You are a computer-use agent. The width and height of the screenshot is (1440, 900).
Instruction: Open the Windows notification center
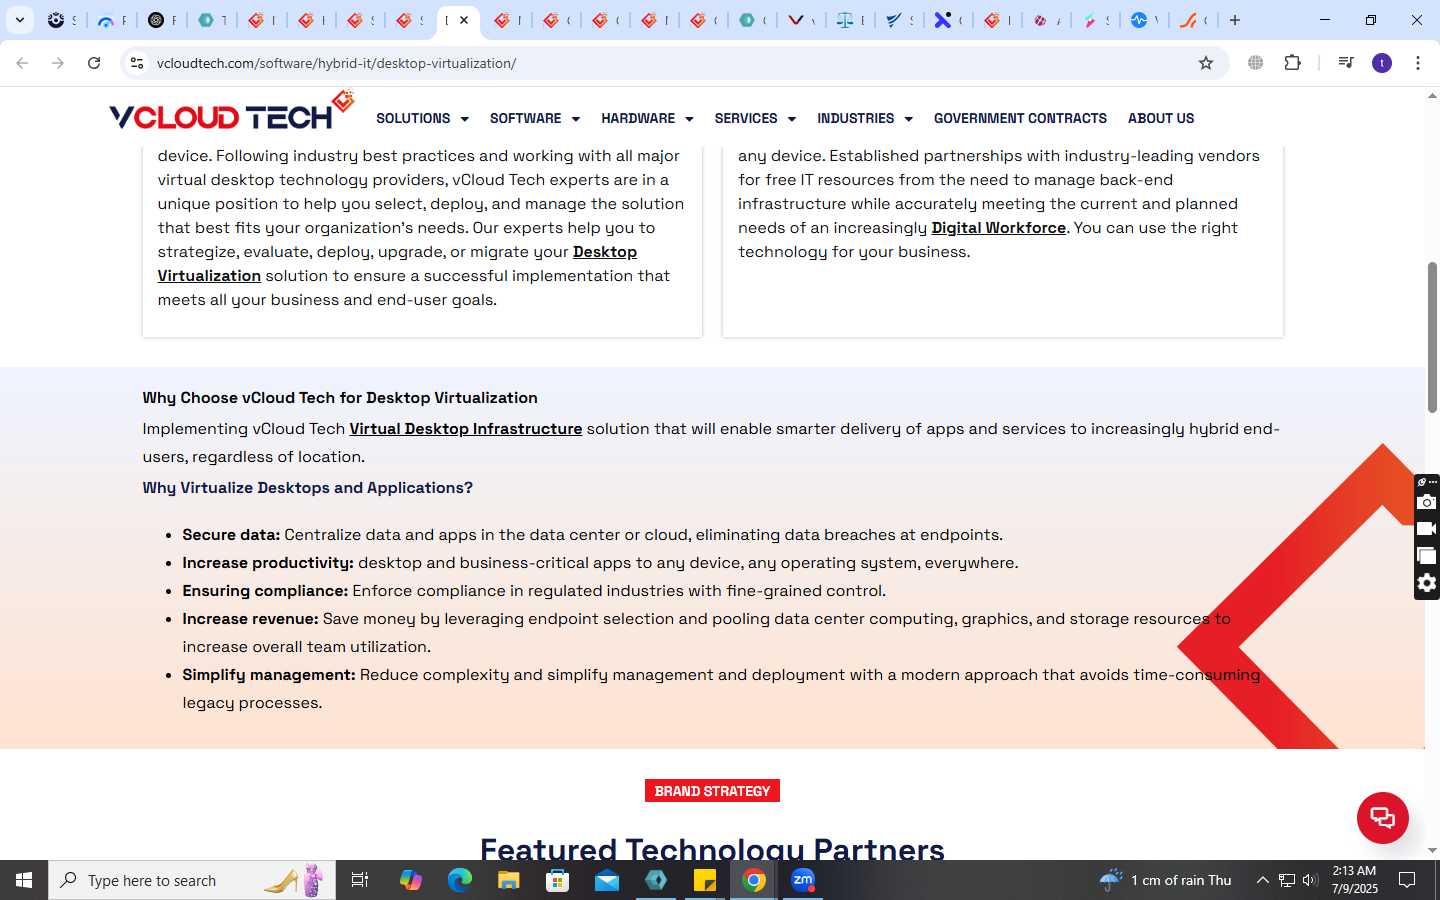(x=1407, y=880)
